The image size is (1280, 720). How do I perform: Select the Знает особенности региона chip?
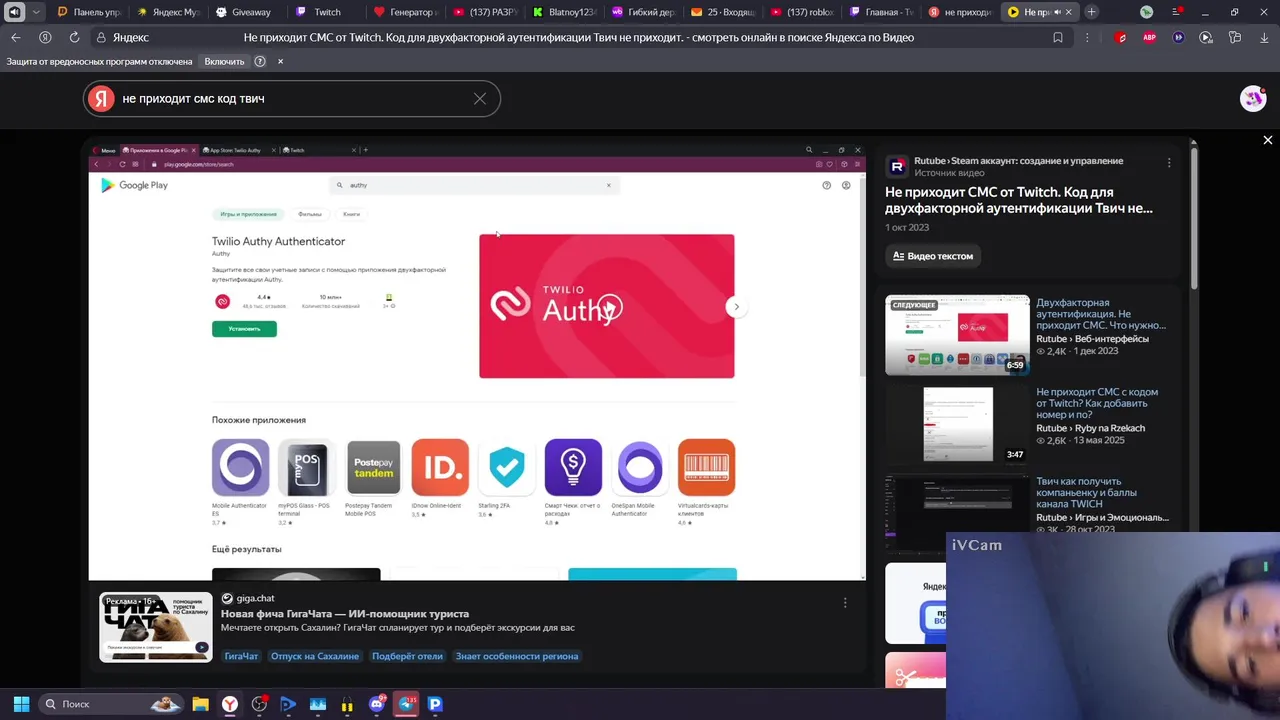pyautogui.click(x=517, y=656)
